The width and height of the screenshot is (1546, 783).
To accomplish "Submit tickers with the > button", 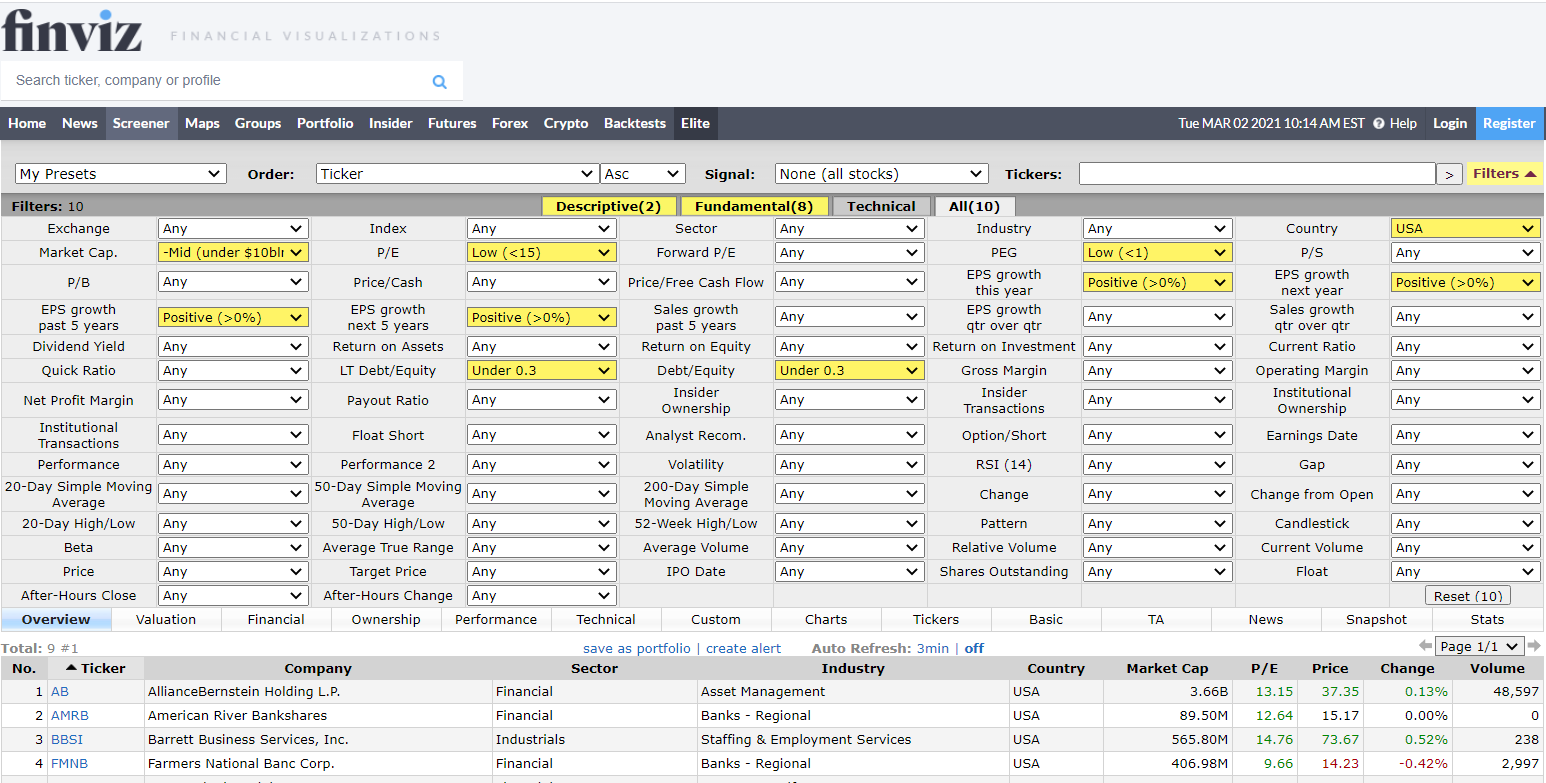I will pyautogui.click(x=1449, y=174).
